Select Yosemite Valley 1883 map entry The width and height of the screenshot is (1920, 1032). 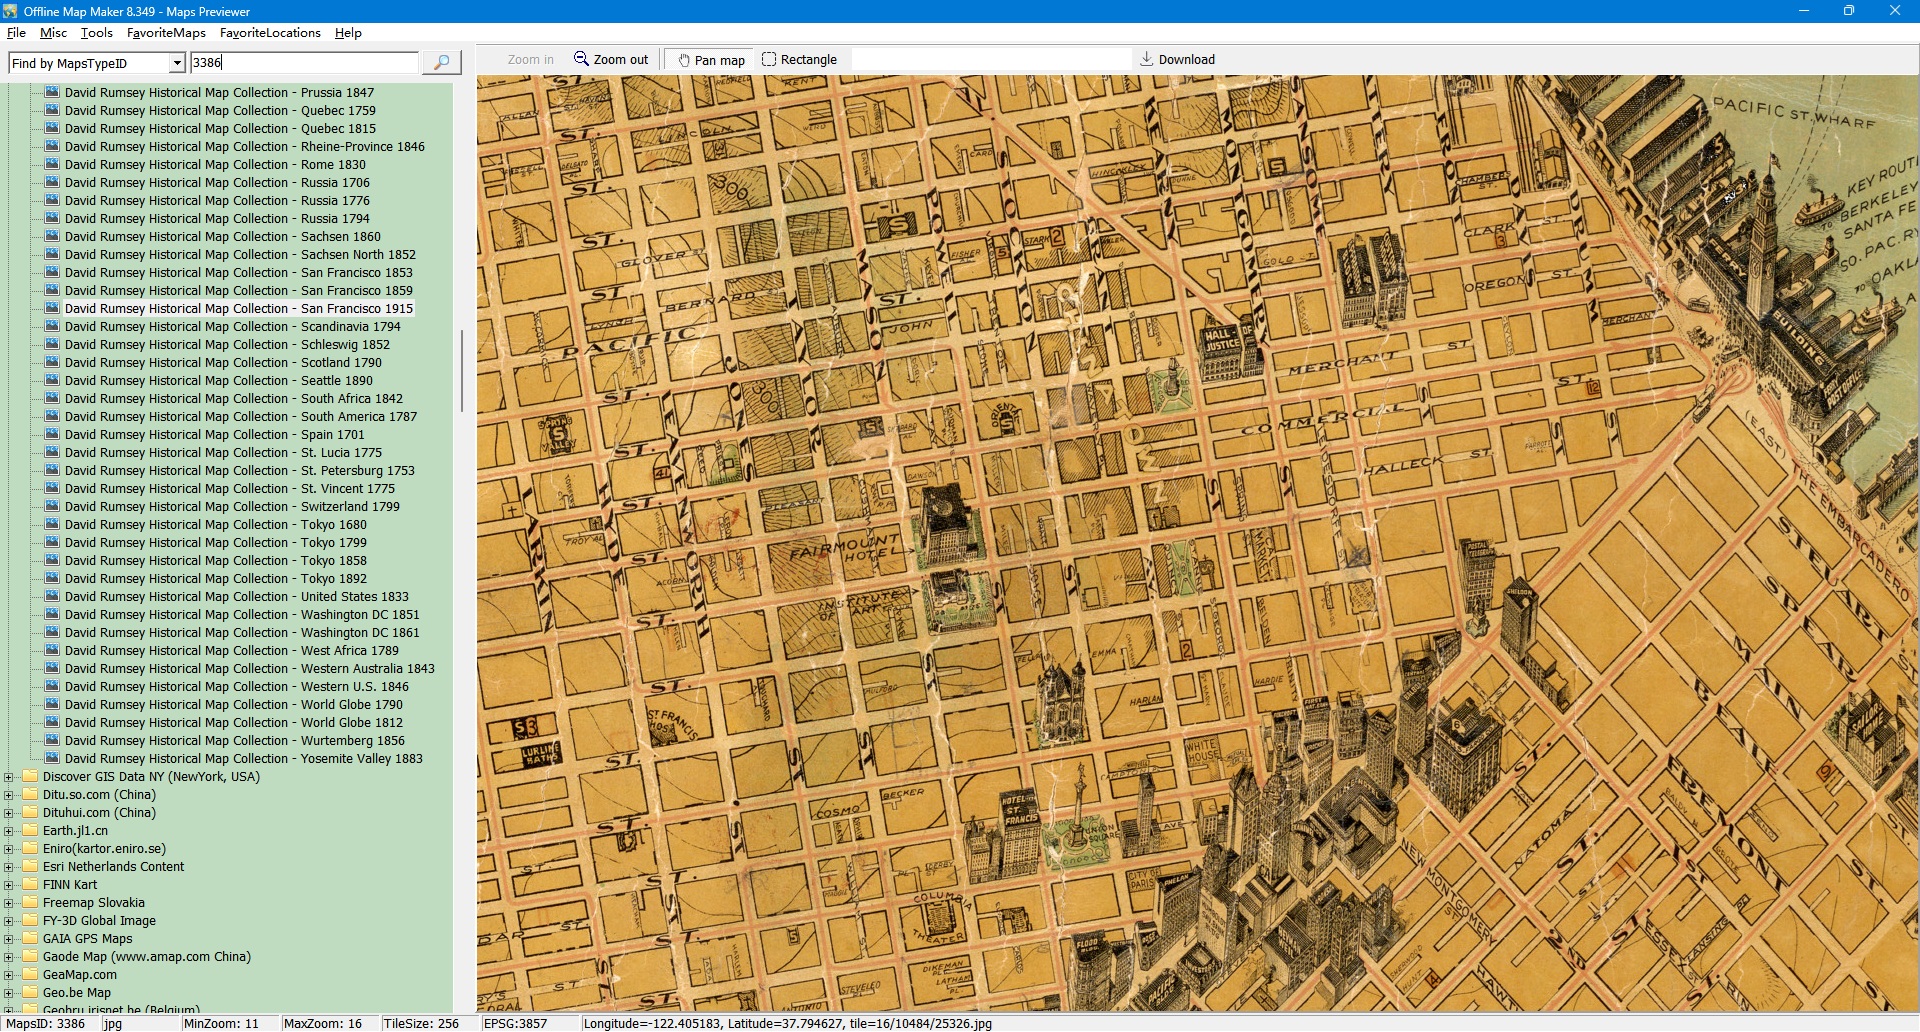(x=243, y=759)
